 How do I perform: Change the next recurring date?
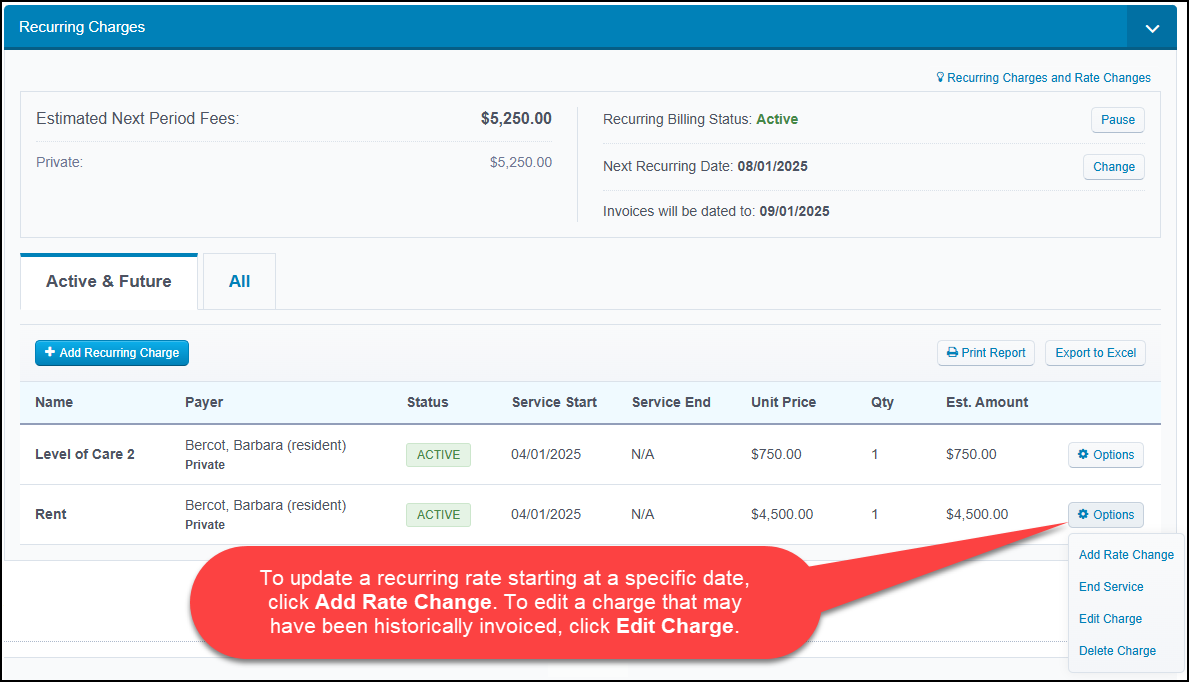tap(1113, 167)
